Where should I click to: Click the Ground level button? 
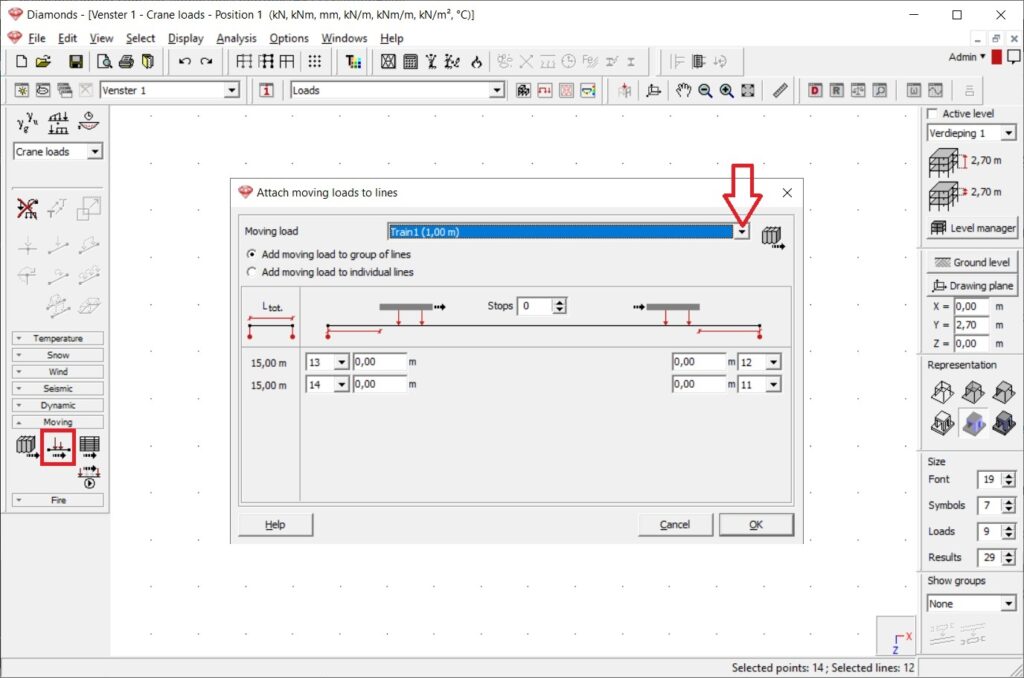[972, 262]
